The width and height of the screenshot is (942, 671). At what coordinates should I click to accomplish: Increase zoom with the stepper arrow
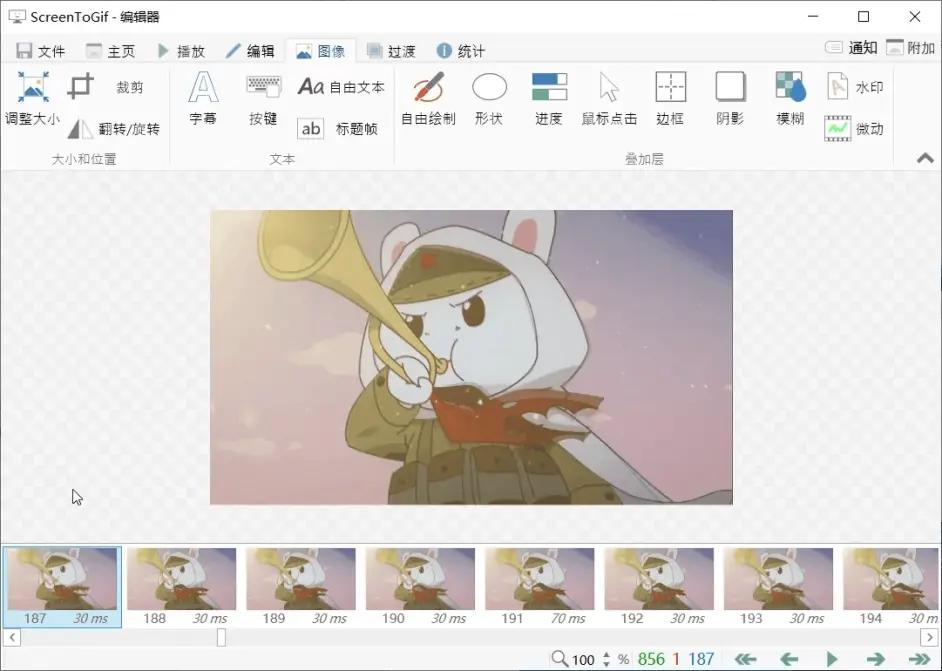[x=606, y=654]
